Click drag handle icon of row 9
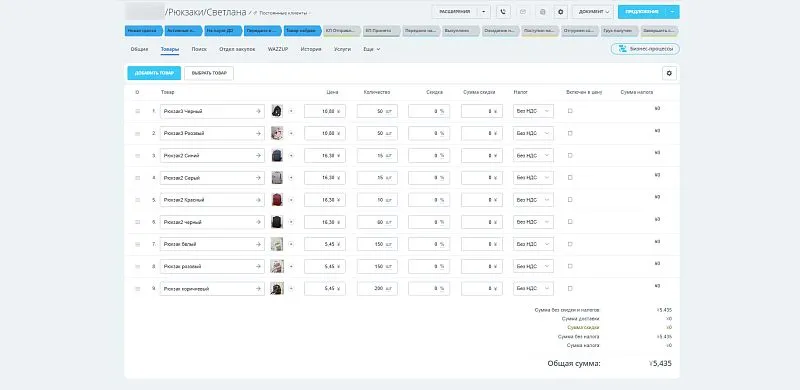800x390 pixels. (137, 289)
